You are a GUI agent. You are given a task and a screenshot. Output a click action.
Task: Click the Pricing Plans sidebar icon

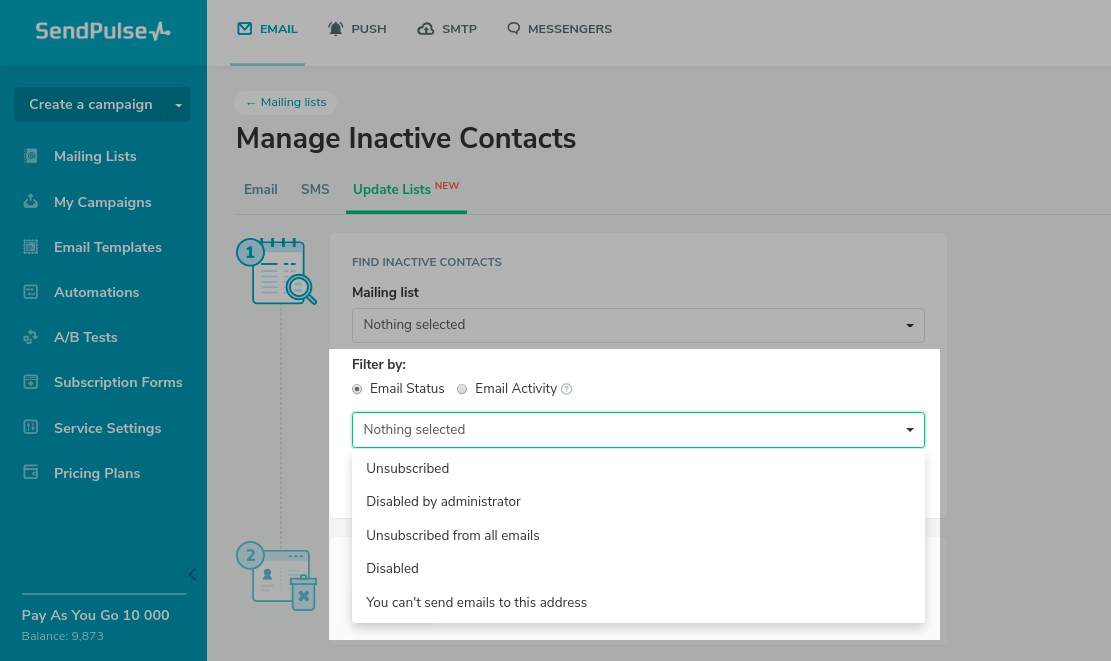pos(31,473)
